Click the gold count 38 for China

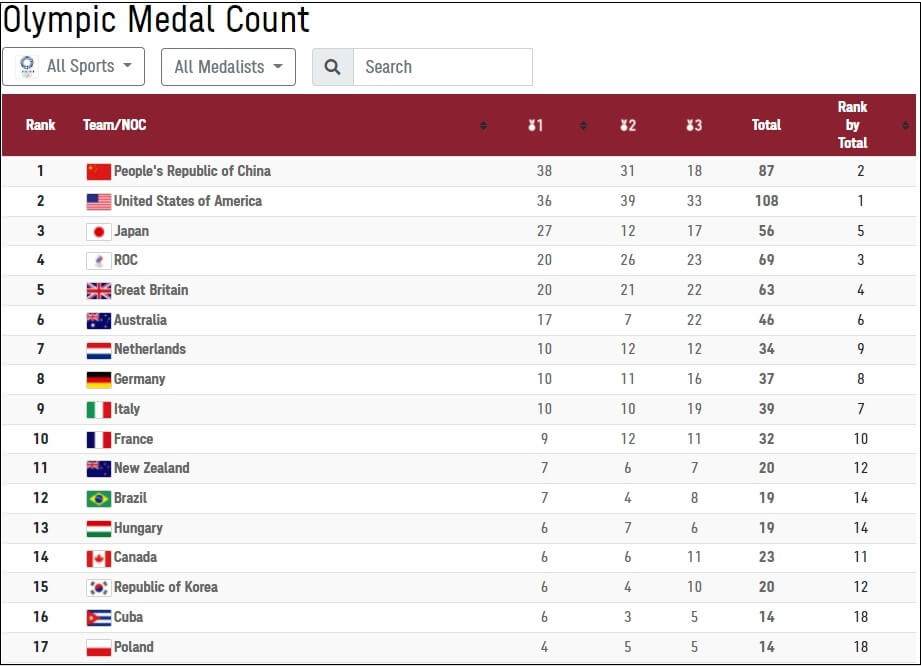pos(544,171)
